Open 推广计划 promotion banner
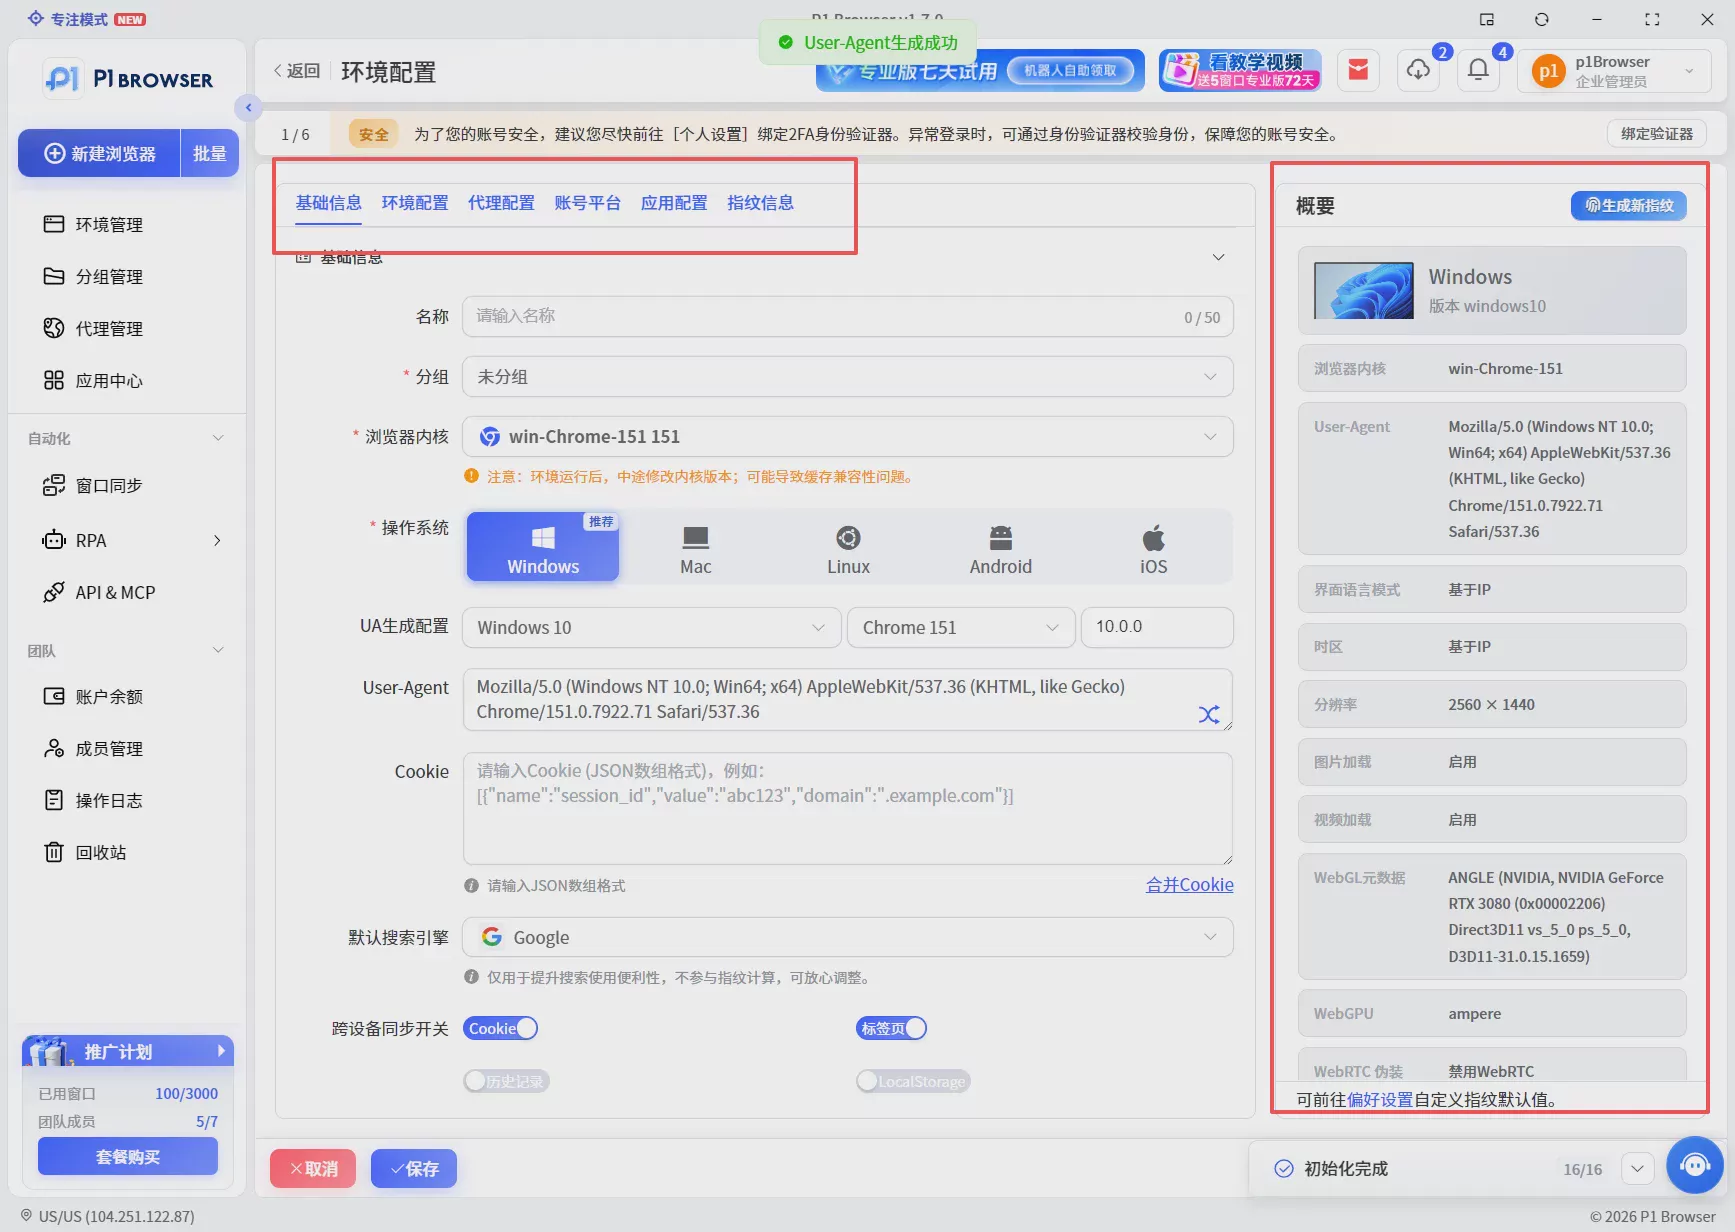 coord(128,1051)
